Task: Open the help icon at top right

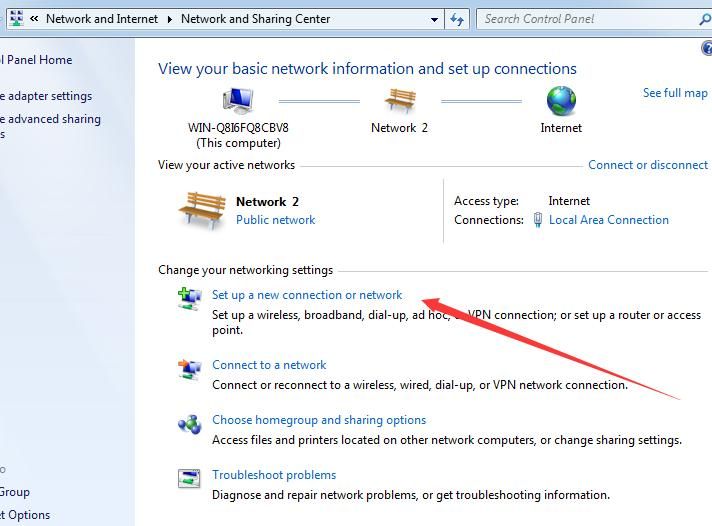Action: (x=707, y=48)
